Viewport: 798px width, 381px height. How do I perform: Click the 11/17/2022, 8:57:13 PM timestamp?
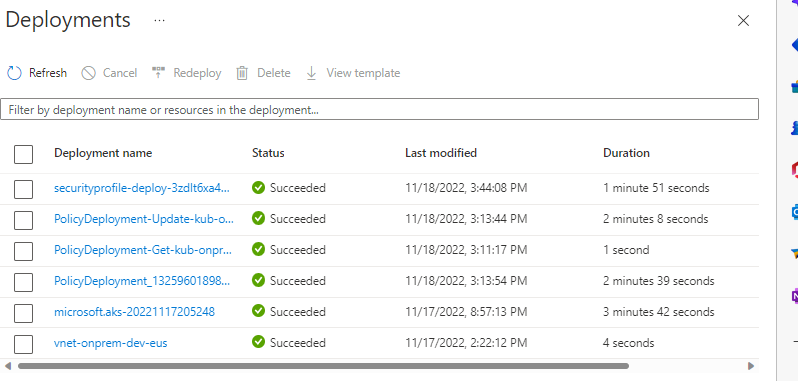[x=466, y=312]
